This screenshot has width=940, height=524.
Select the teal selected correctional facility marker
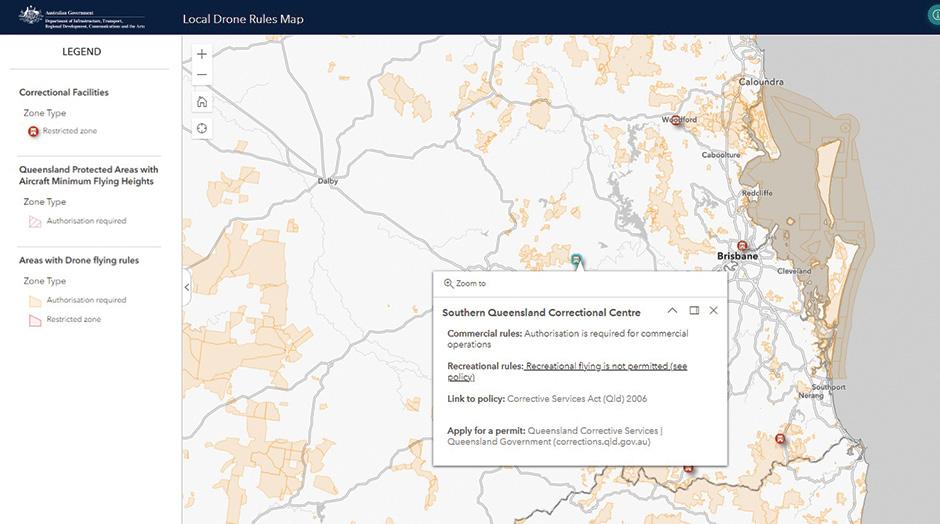tap(576, 260)
